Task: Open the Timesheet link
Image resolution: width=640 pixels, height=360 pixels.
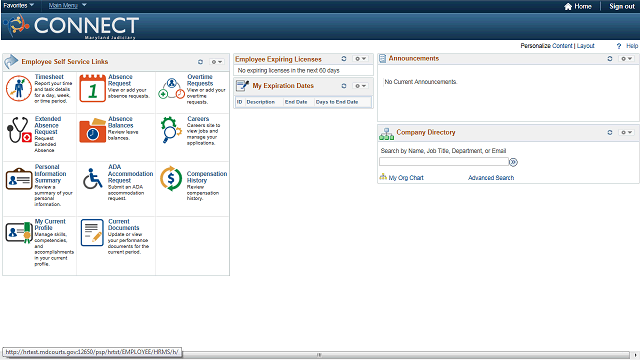Action: [49, 77]
